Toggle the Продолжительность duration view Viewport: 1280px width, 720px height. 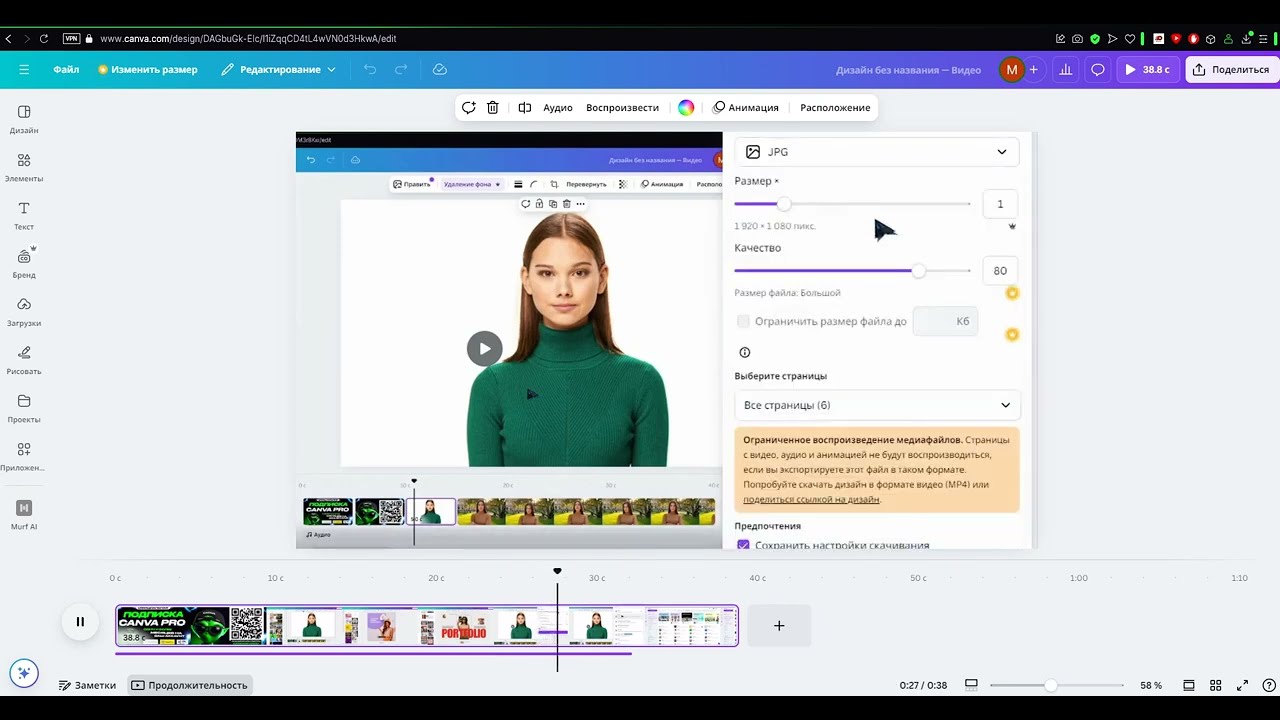[x=189, y=685]
